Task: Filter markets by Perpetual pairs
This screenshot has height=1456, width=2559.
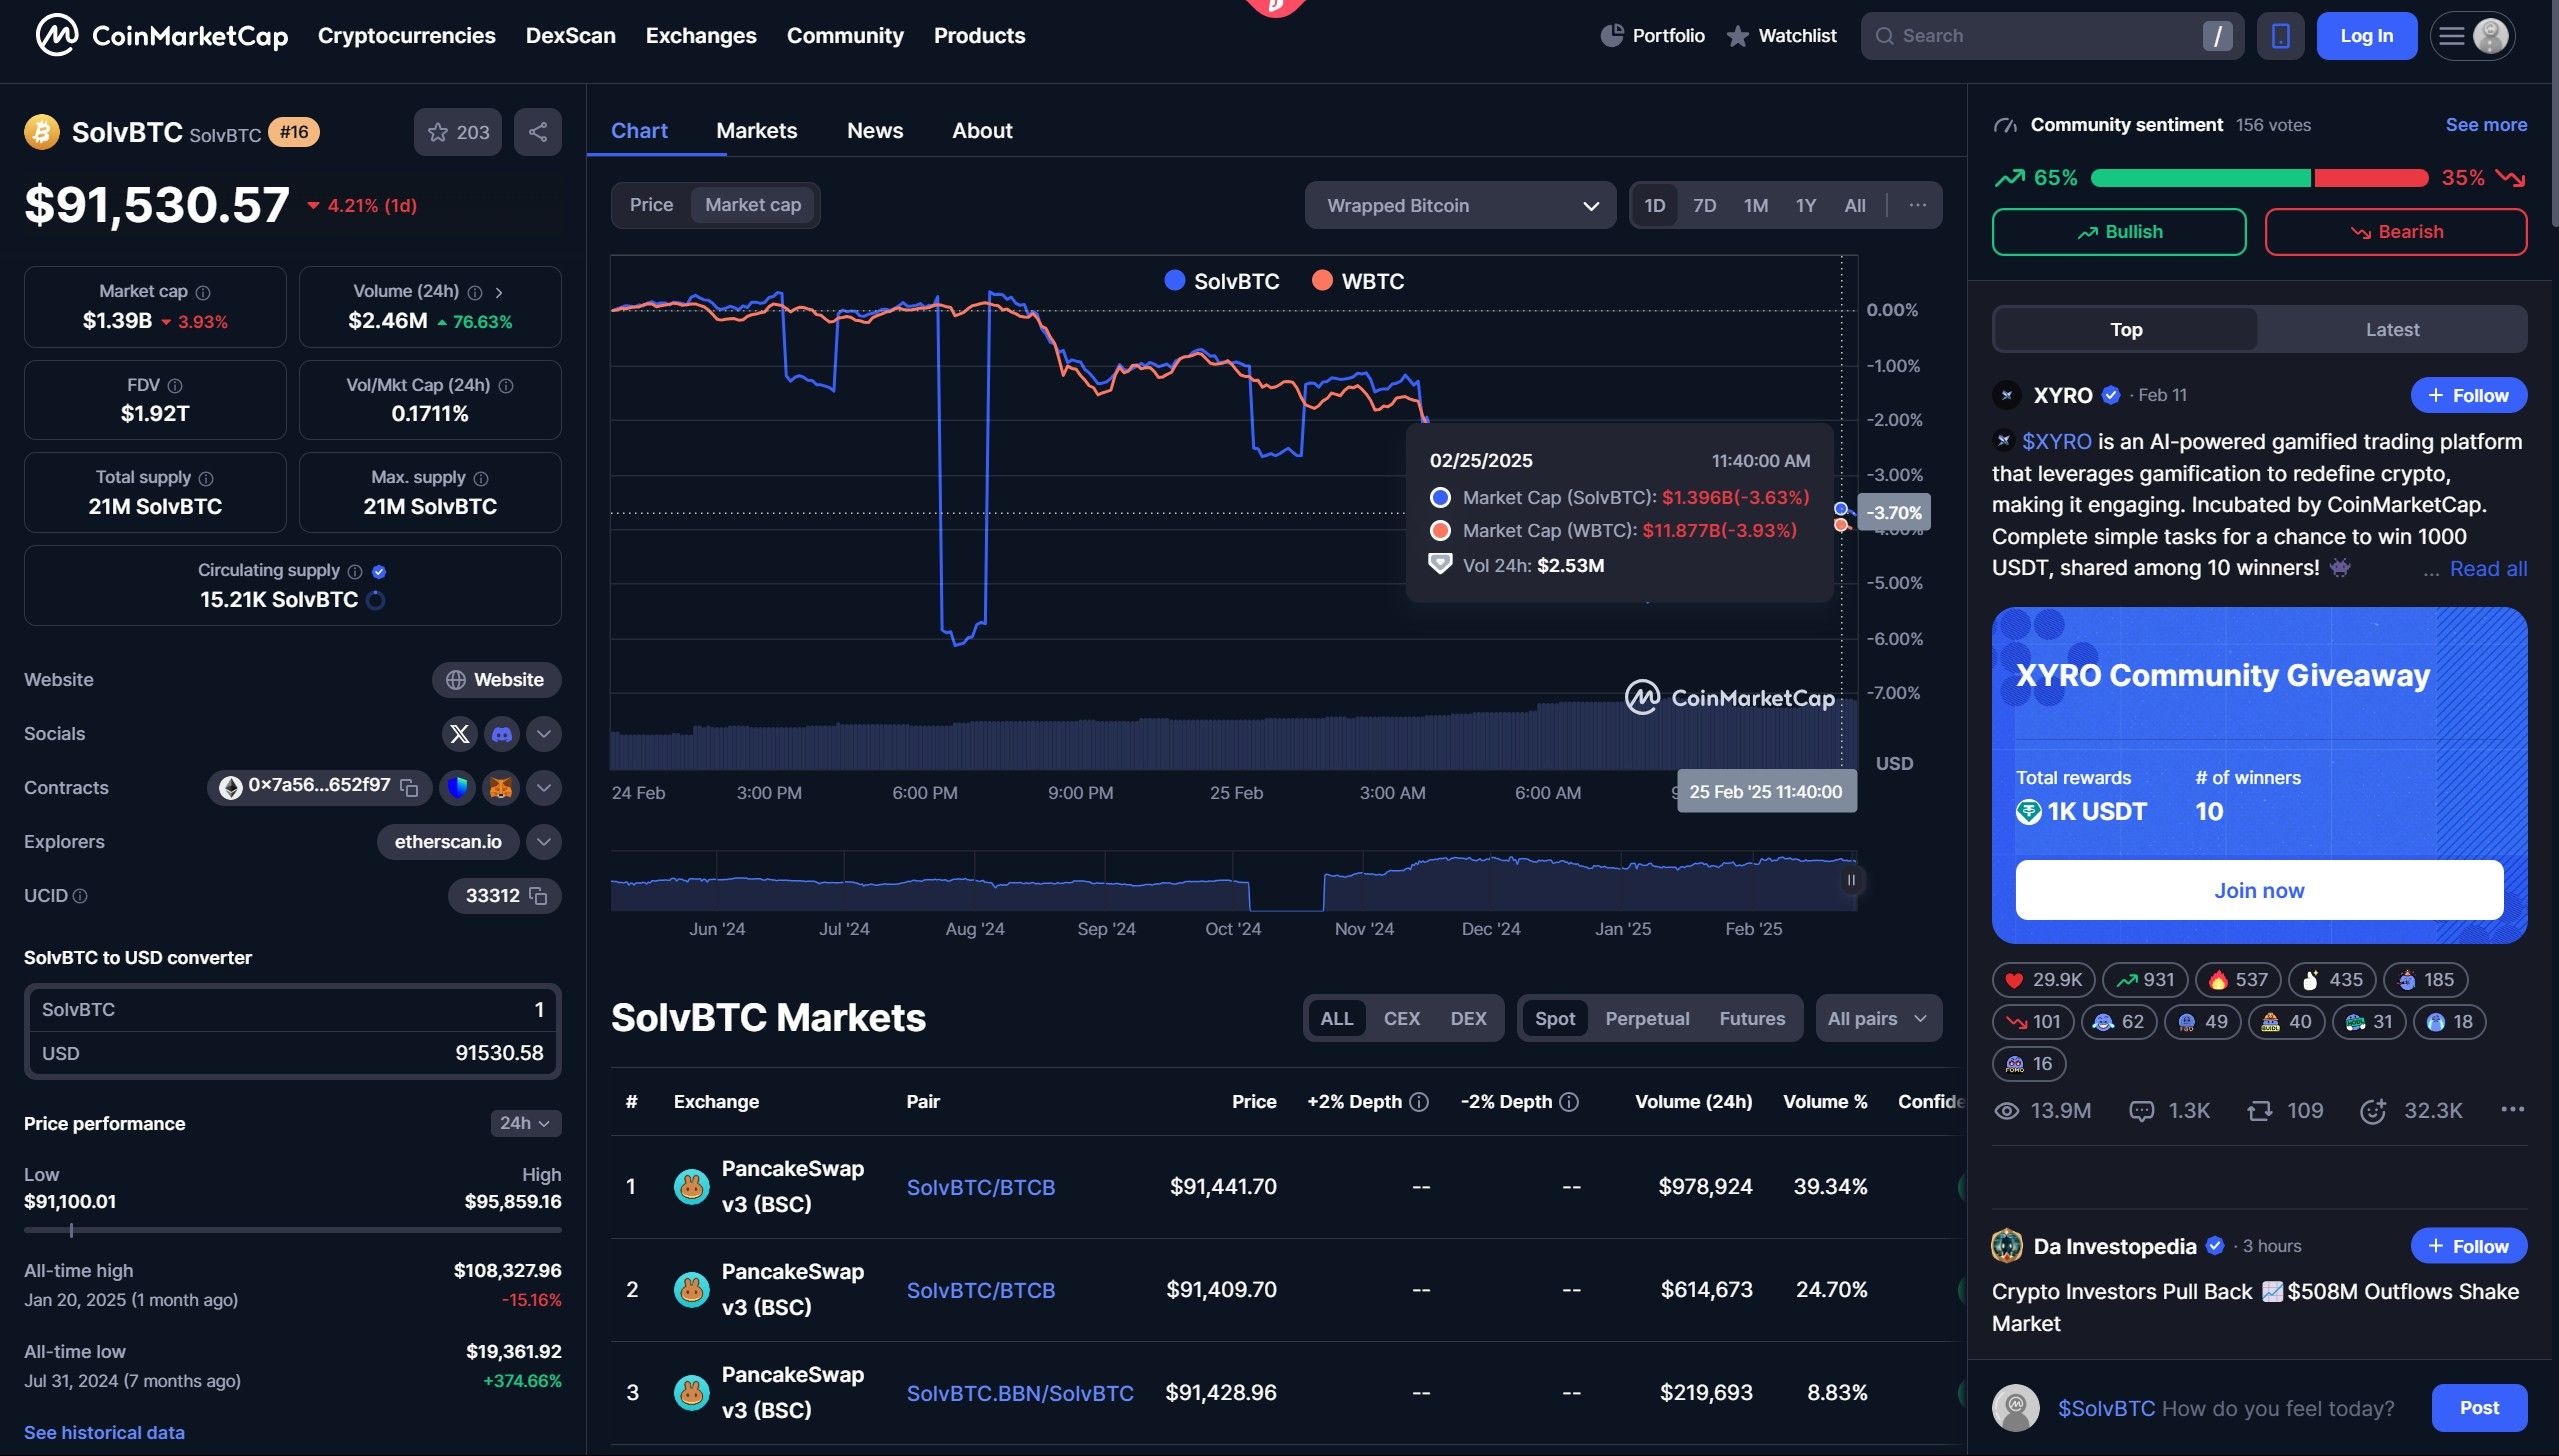Action: pyautogui.click(x=1646, y=1018)
